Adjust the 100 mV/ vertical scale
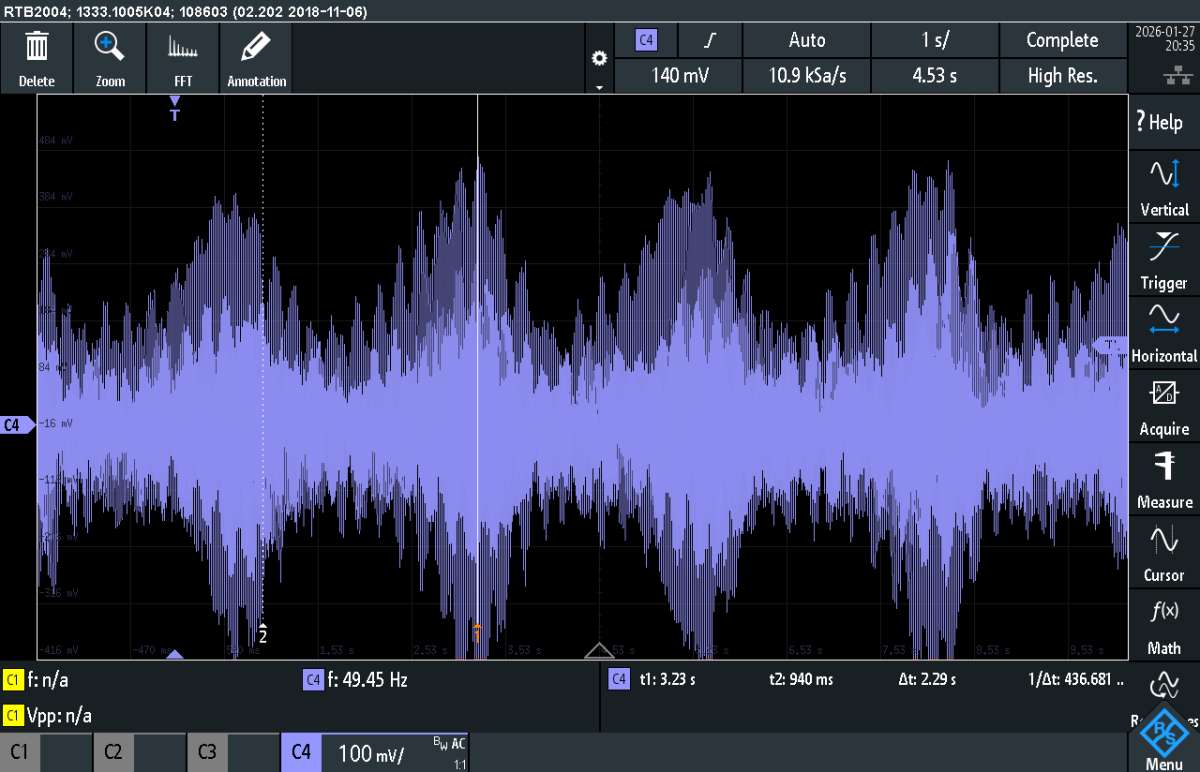 (370, 752)
